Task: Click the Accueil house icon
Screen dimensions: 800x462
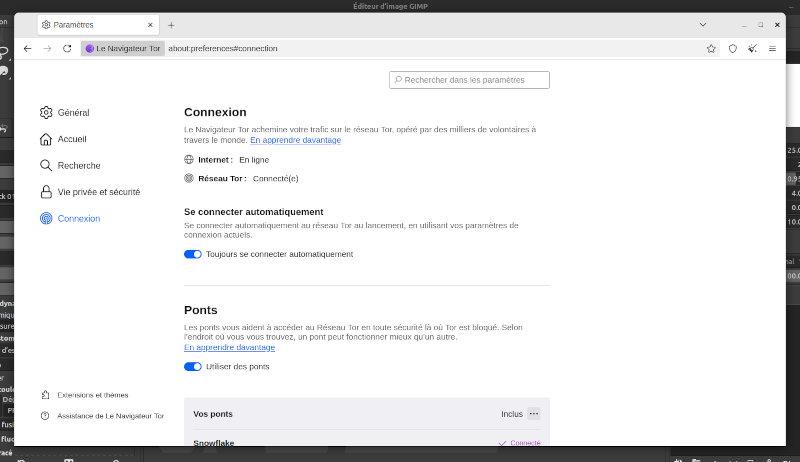Action: [46, 139]
